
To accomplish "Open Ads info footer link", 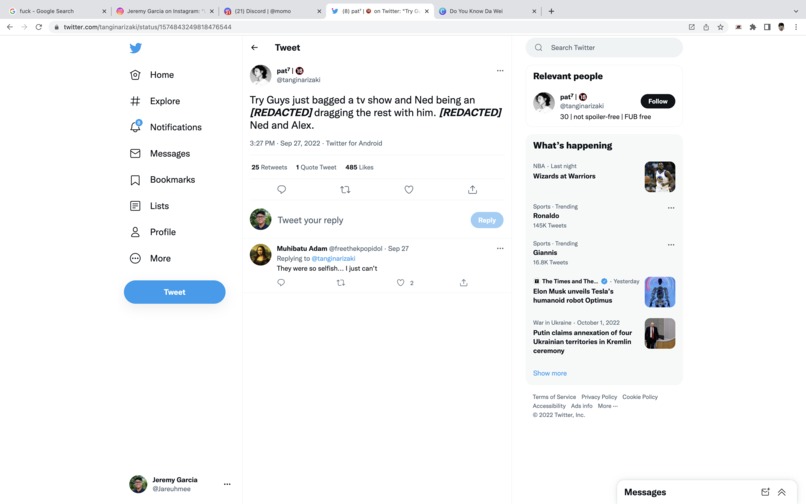I will coord(581,406).
